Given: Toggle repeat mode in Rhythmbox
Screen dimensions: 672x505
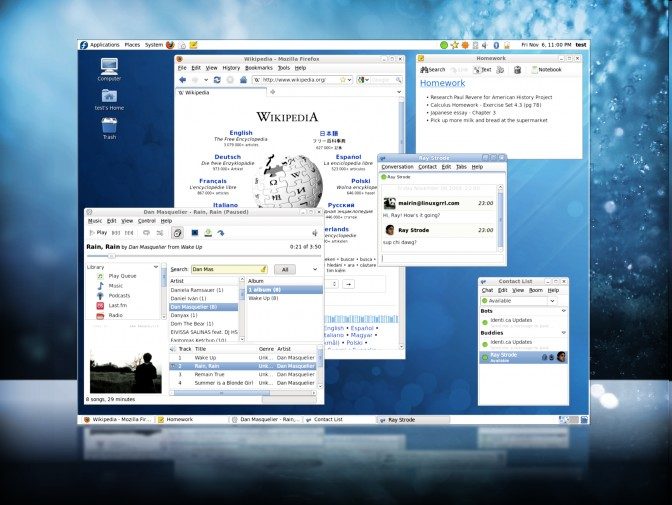Looking at the screenshot, I should click(x=147, y=232).
